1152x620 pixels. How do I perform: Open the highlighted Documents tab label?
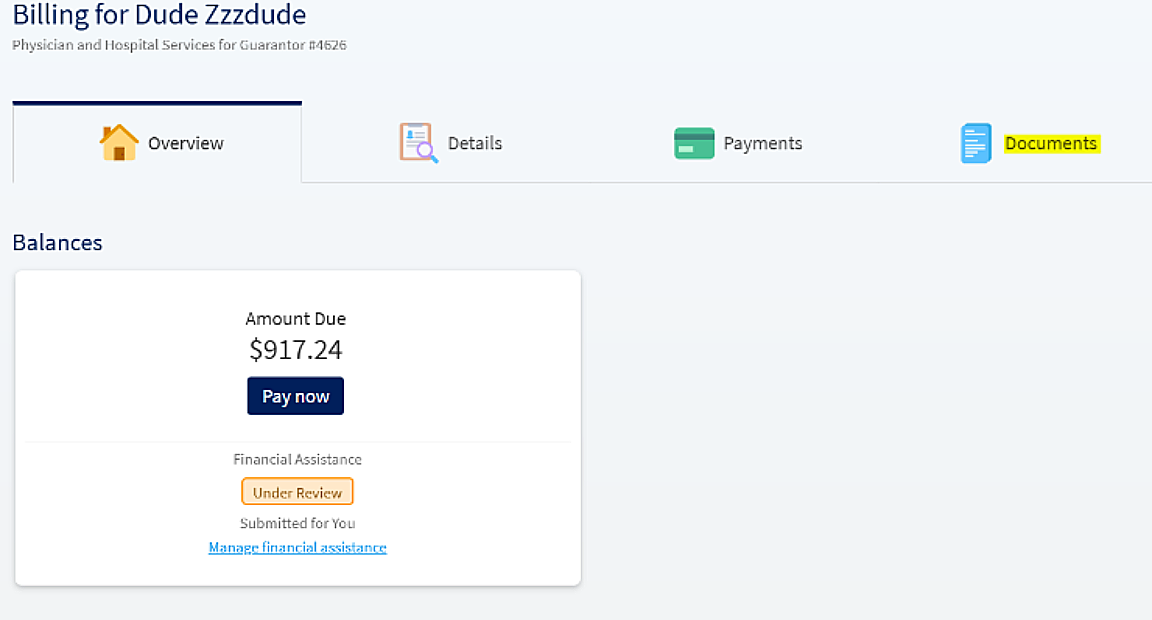click(x=1051, y=143)
